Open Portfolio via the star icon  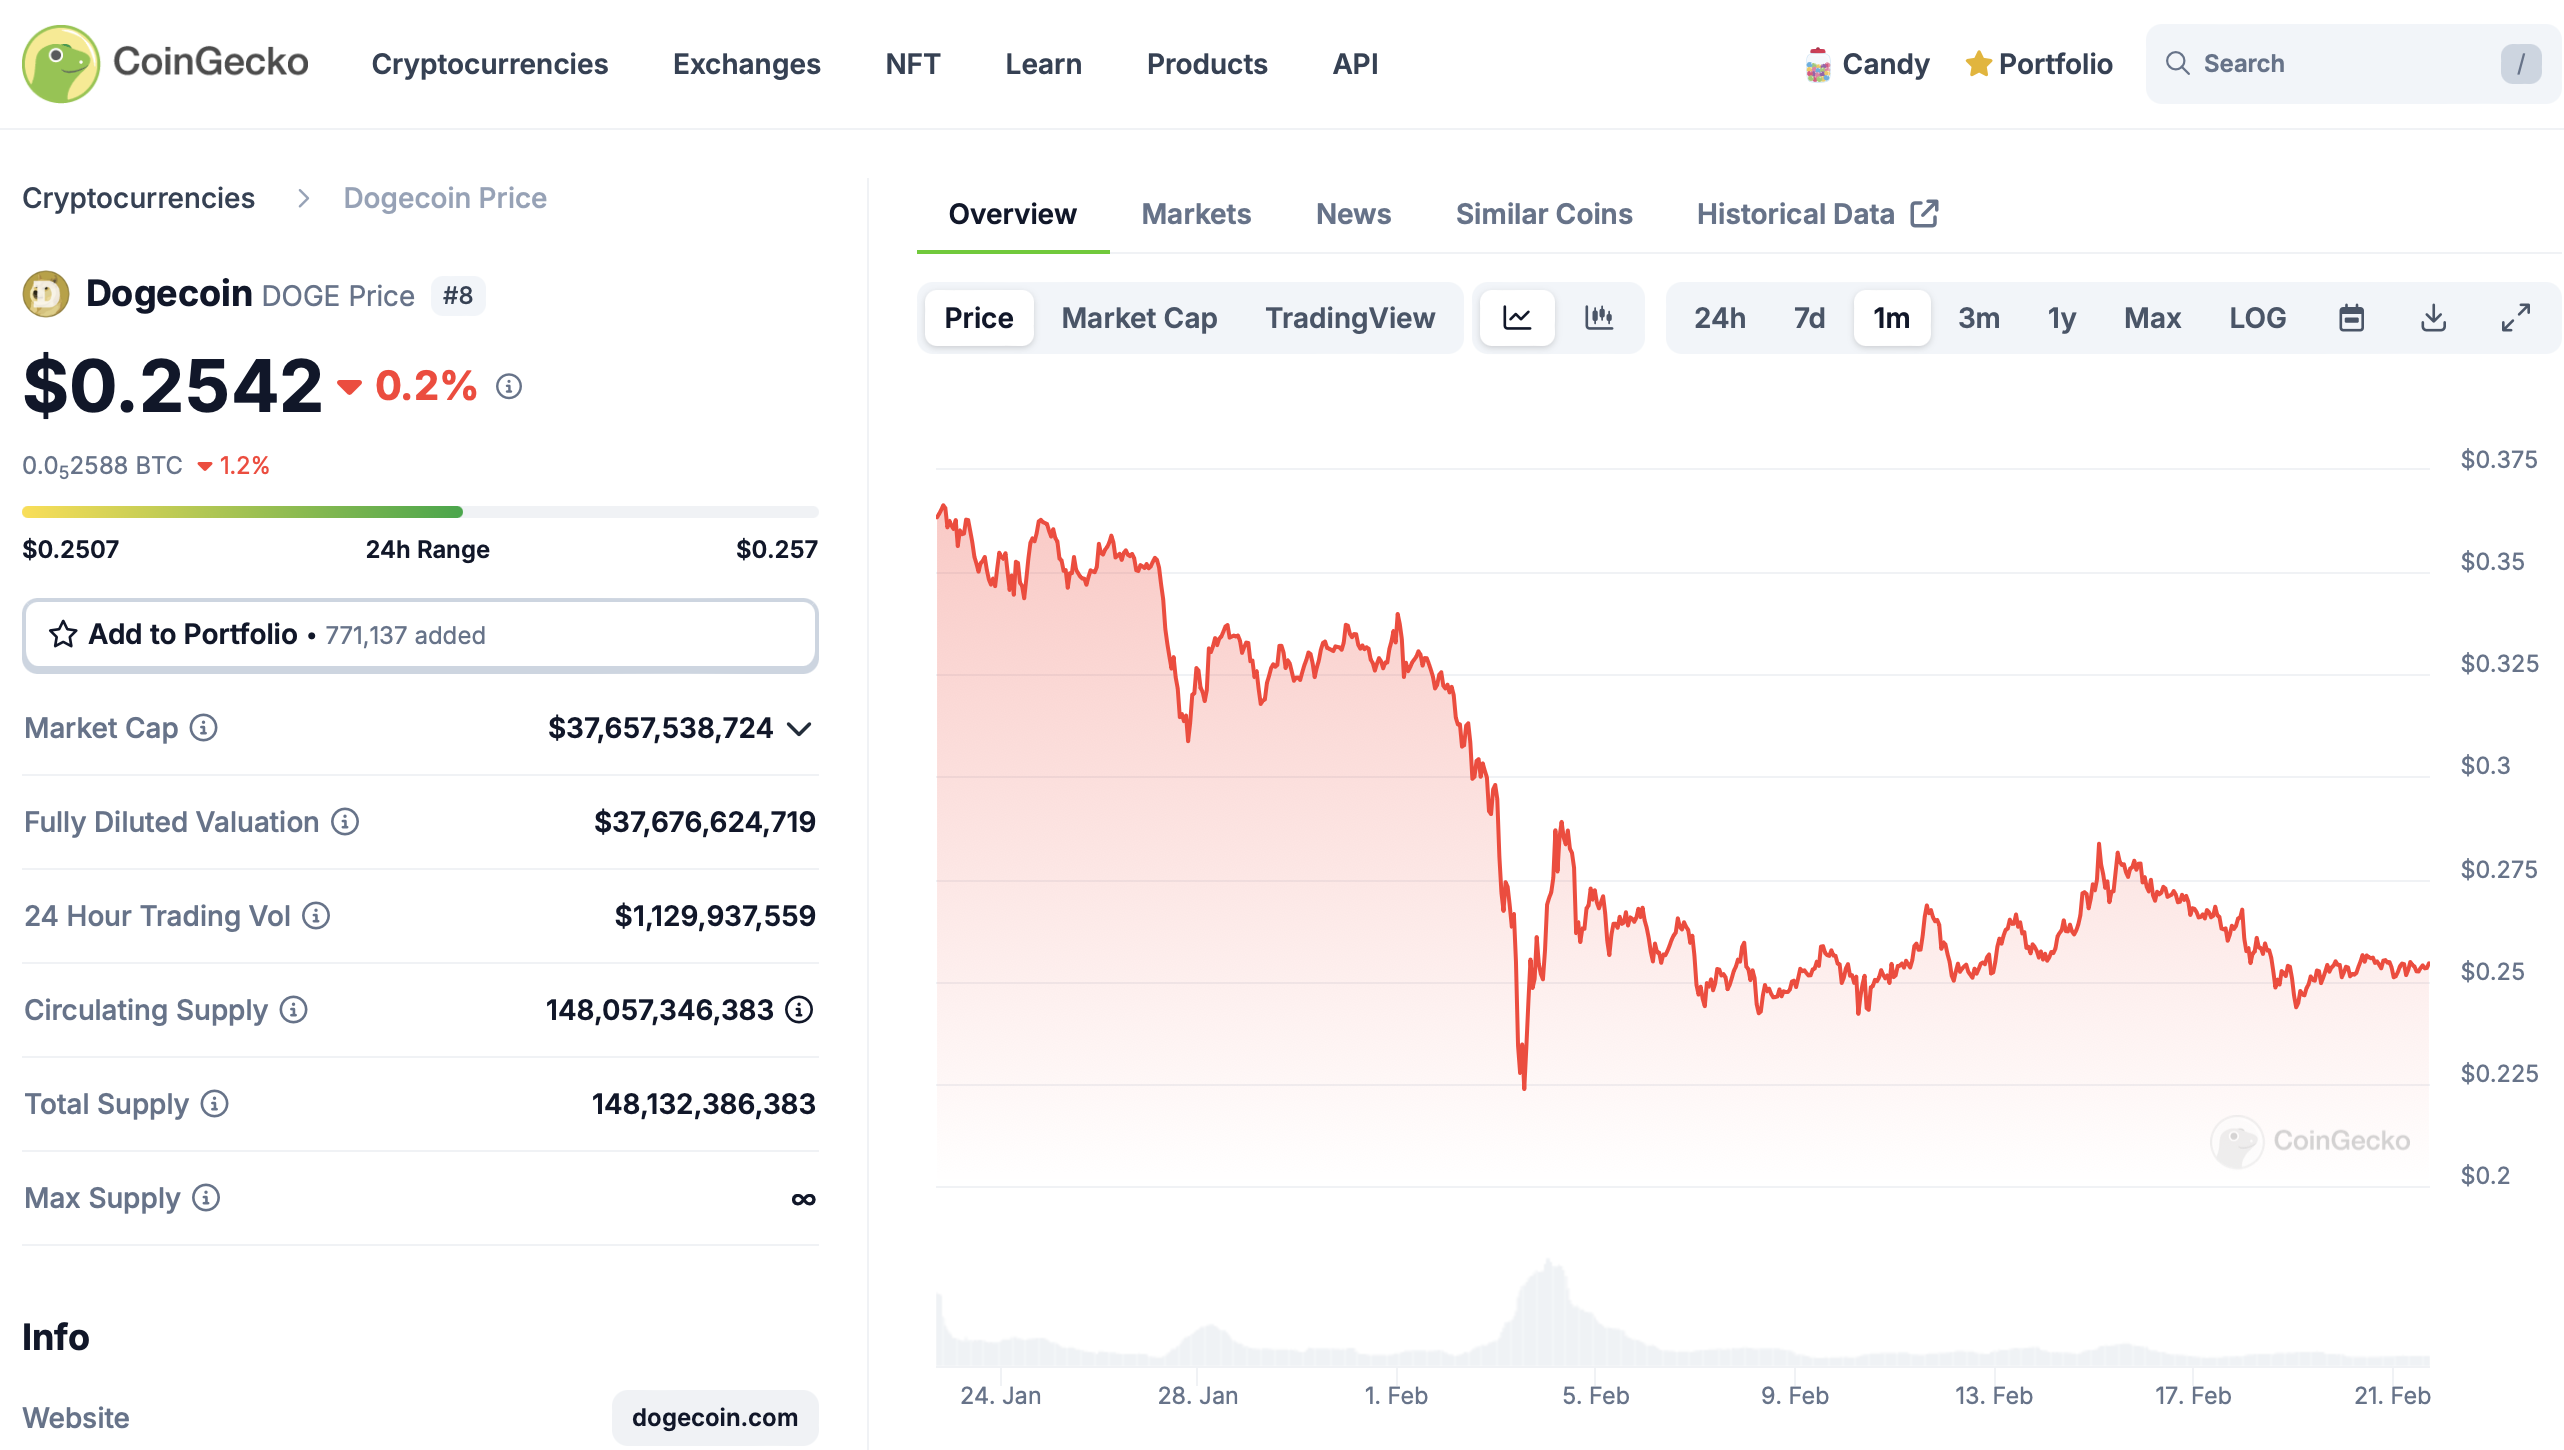tap(2038, 63)
